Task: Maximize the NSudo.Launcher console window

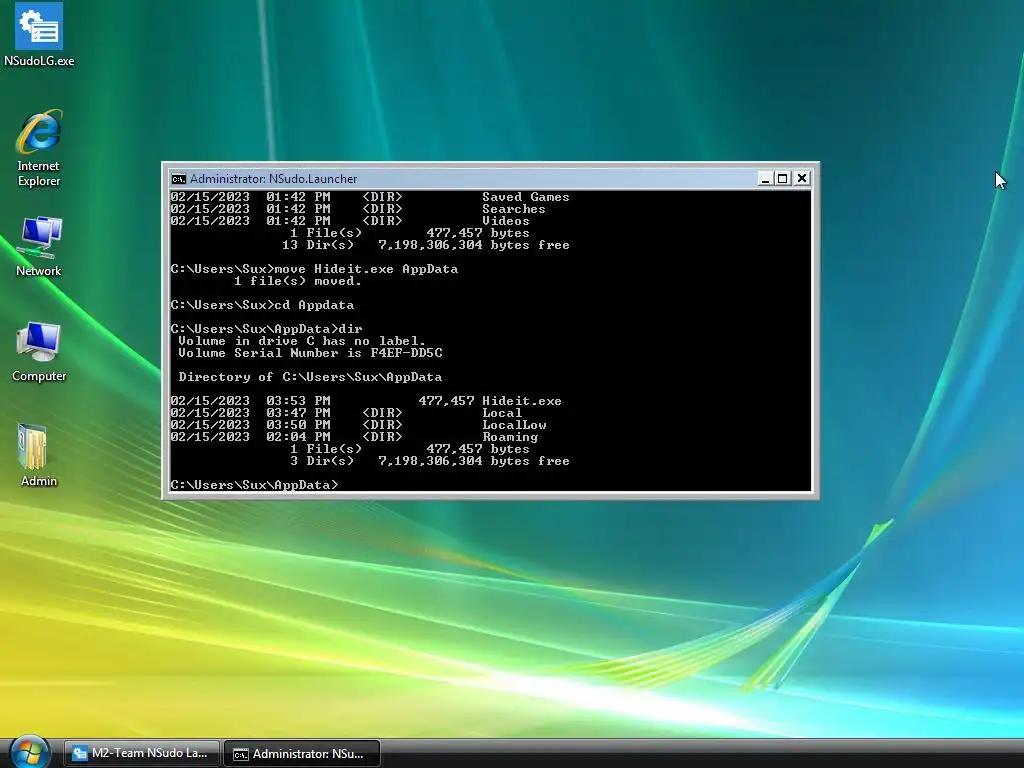Action: point(782,178)
